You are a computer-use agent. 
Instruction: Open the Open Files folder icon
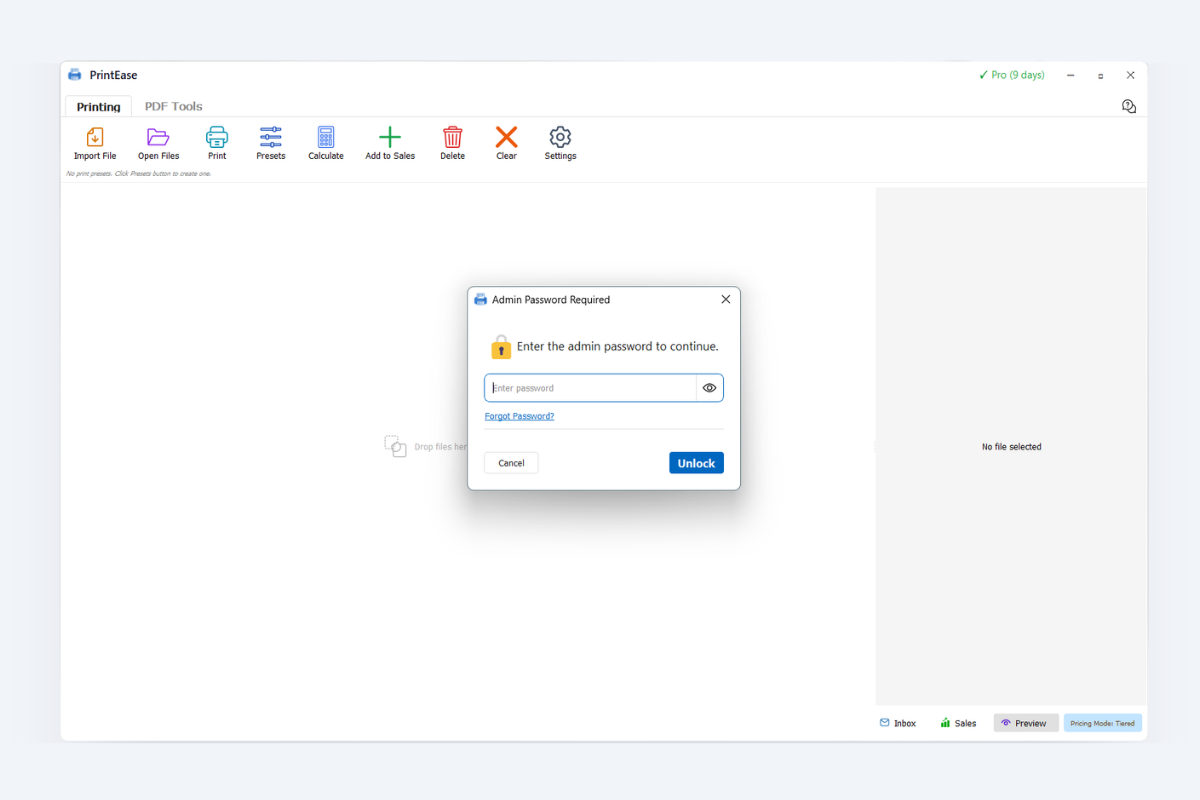[x=158, y=138]
